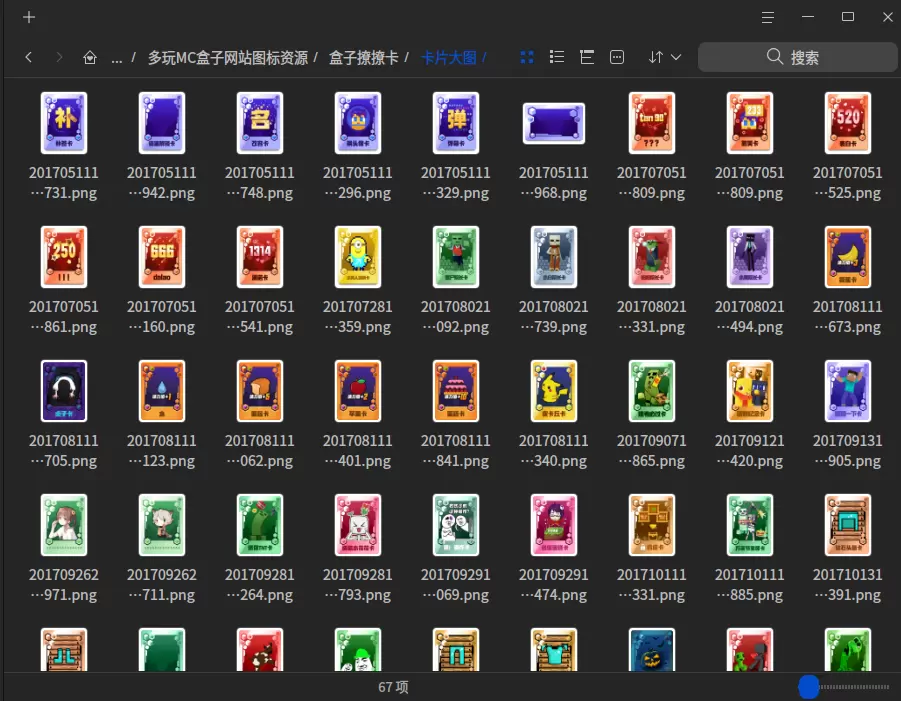Adjust the icon size slider handle
Viewport: 901px width, 701px height.
pyautogui.click(x=808, y=687)
